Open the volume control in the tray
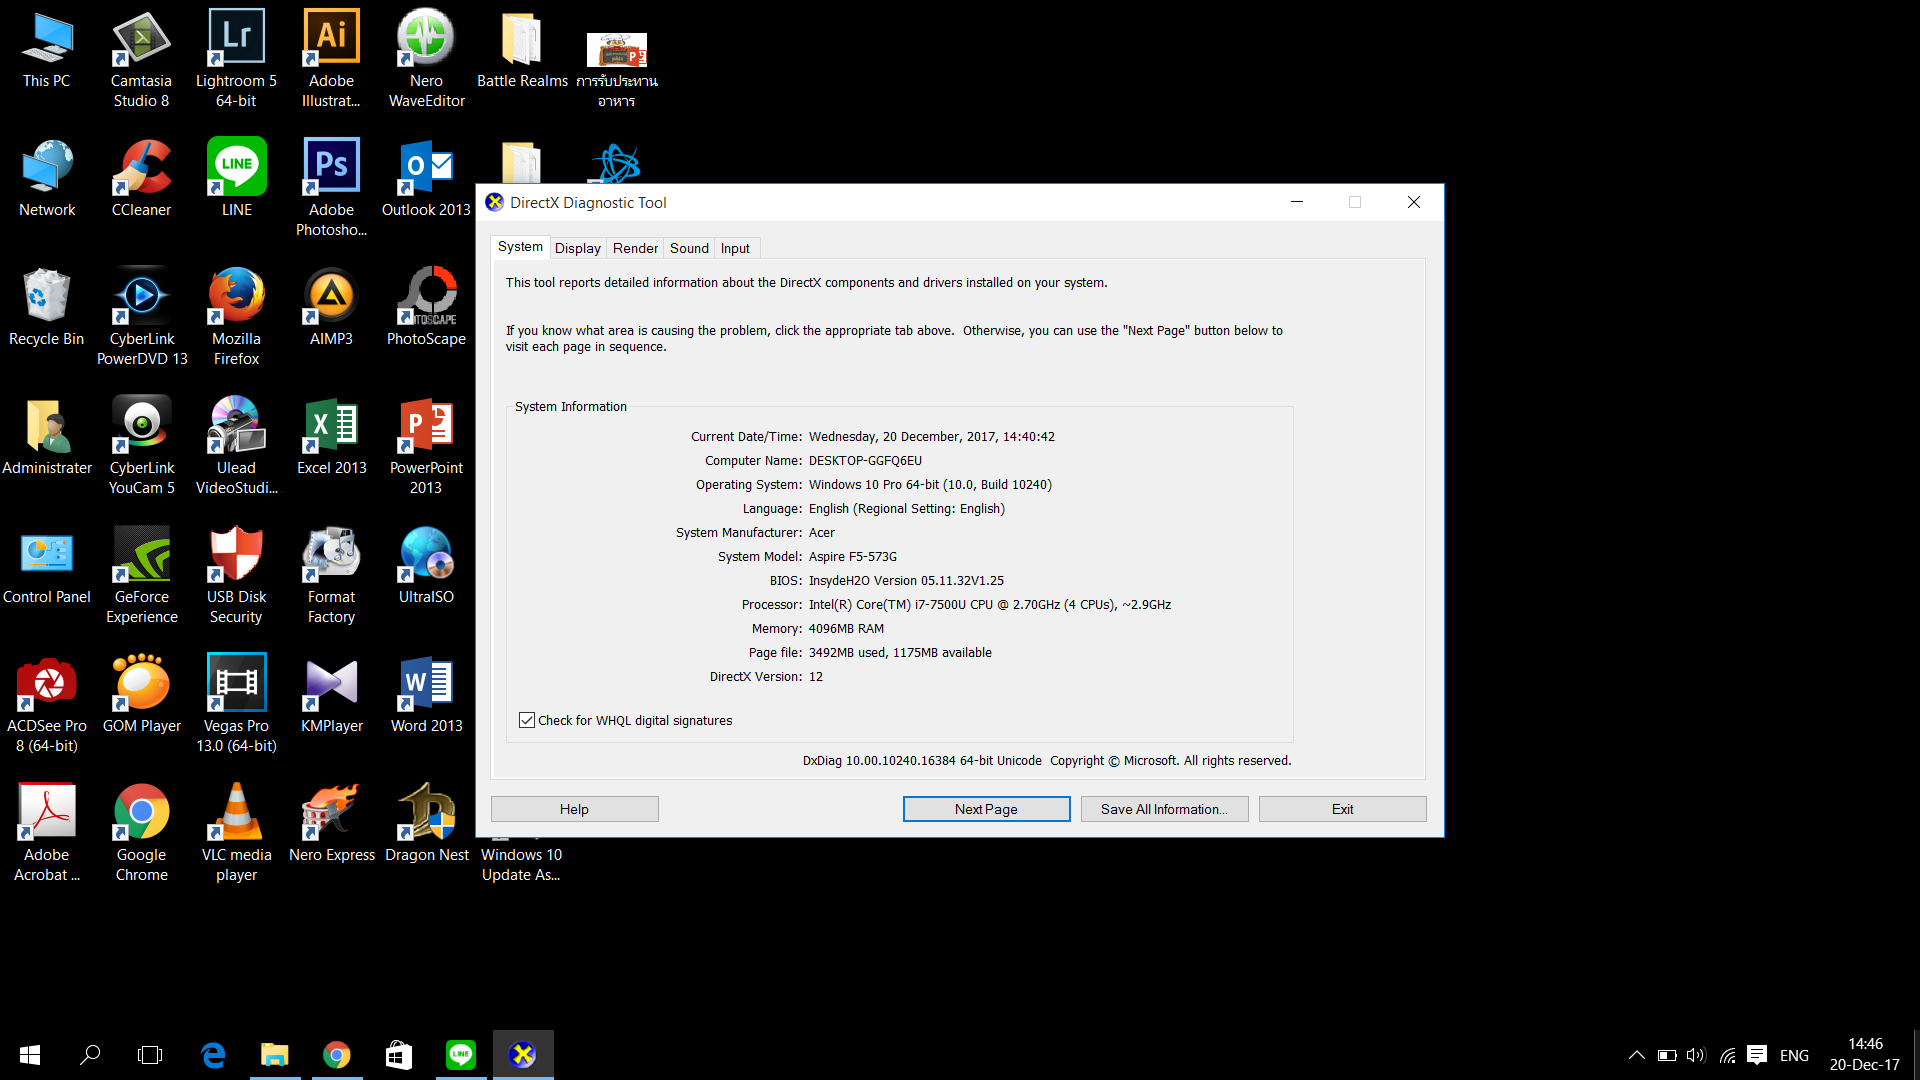This screenshot has width=1920, height=1080. click(1695, 1055)
